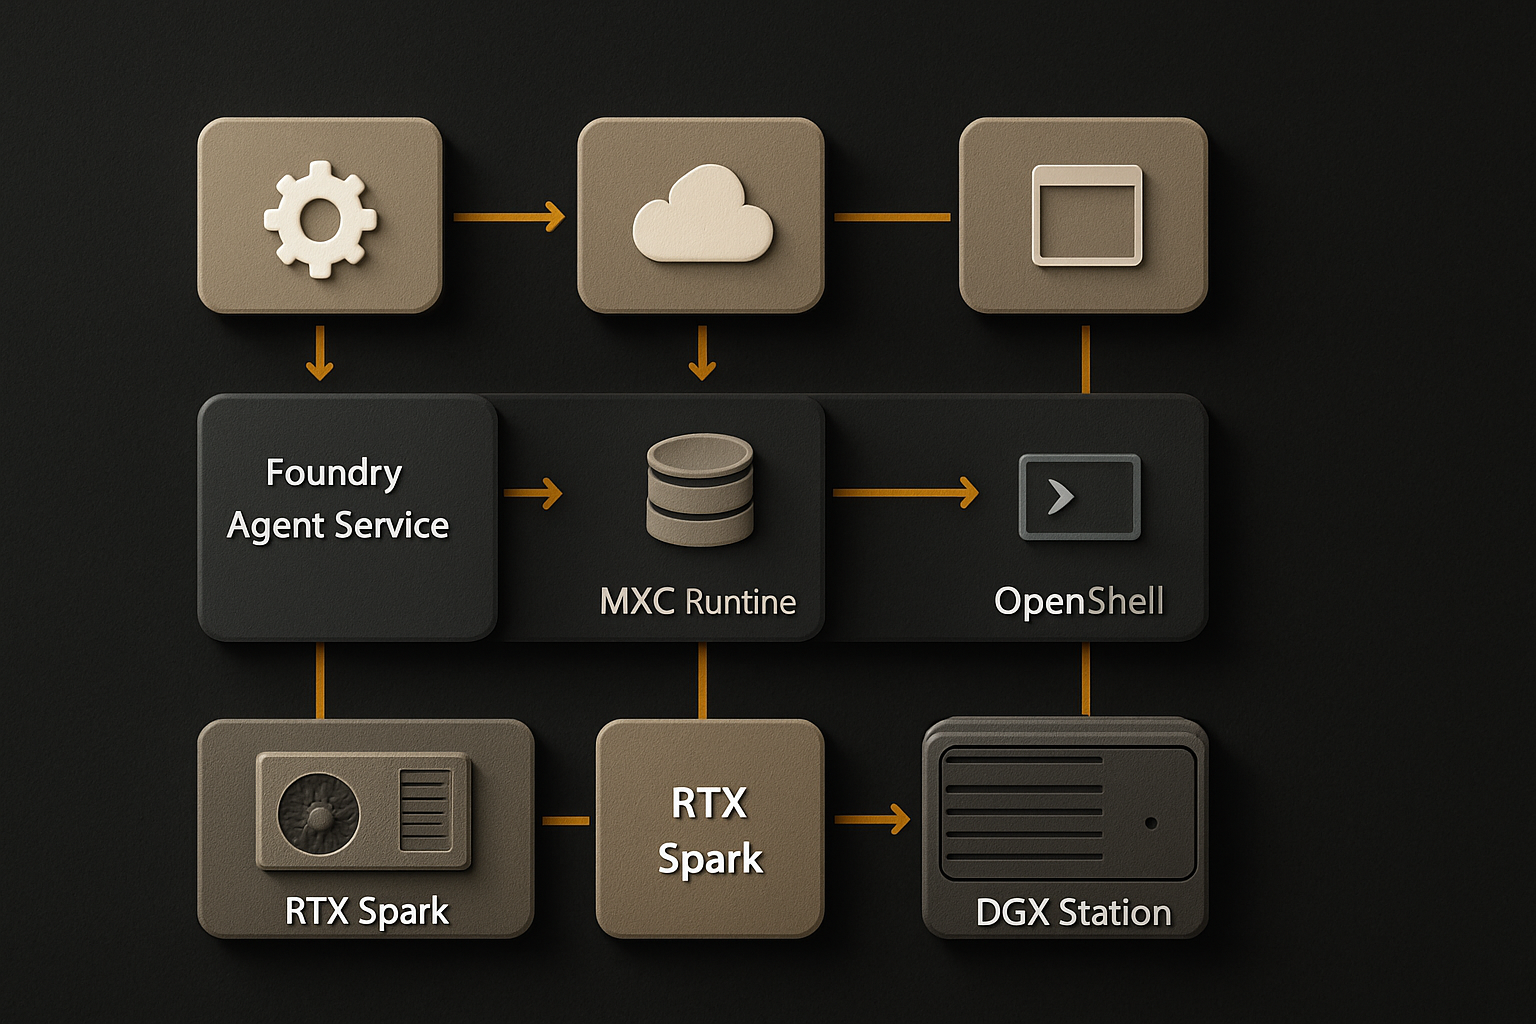Screen dimensions: 1536x1024
Task: Click the two-line "RTX Spark" text in the tan tile
Action: pyautogui.click(x=710, y=831)
